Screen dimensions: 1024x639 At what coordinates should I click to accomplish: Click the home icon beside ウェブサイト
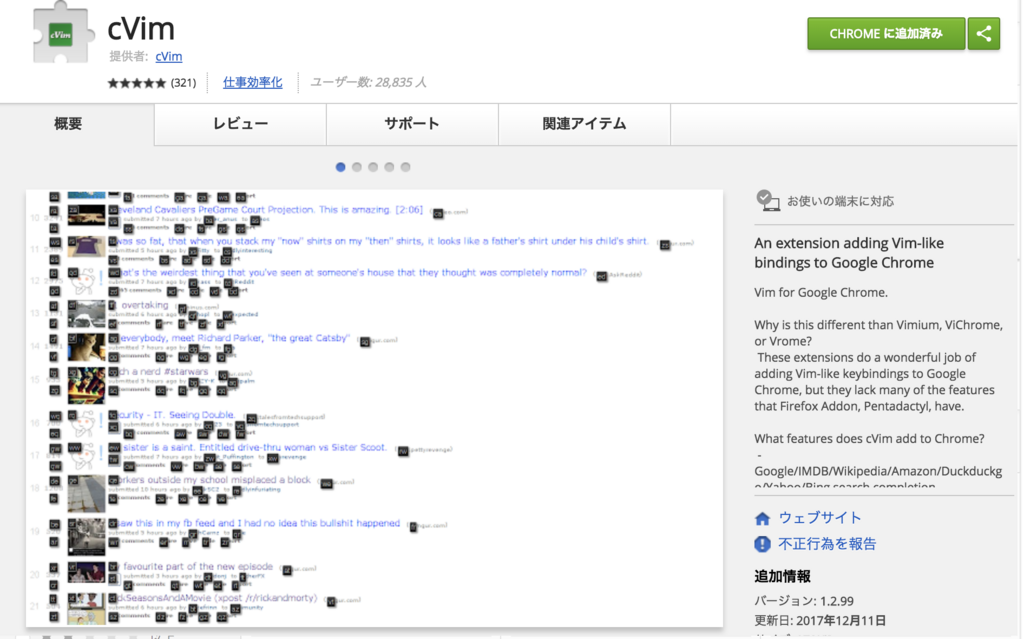762,519
